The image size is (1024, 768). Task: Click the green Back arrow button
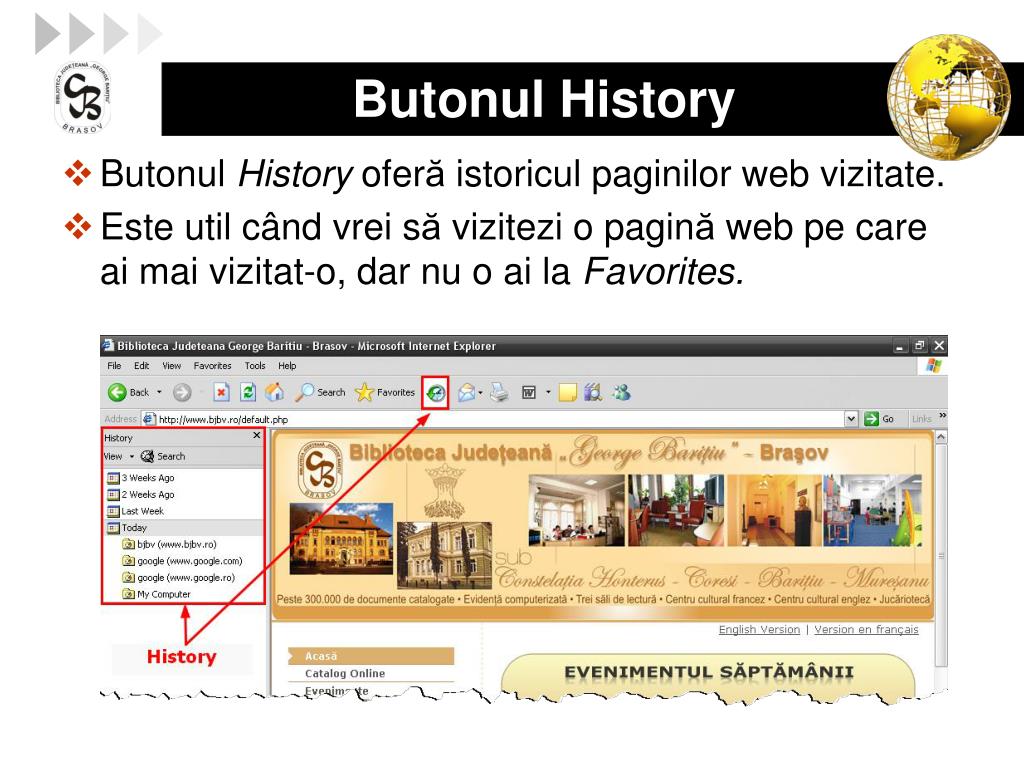click(117, 392)
